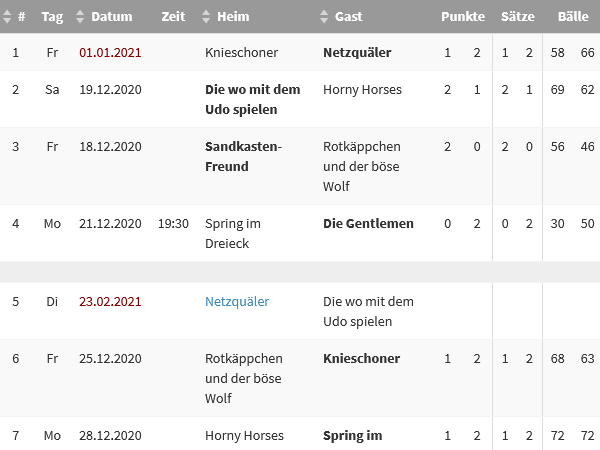Screen dimensions: 600x450
Task: Open the Netzquäler team link in row 5
Action: (x=237, y=301)
